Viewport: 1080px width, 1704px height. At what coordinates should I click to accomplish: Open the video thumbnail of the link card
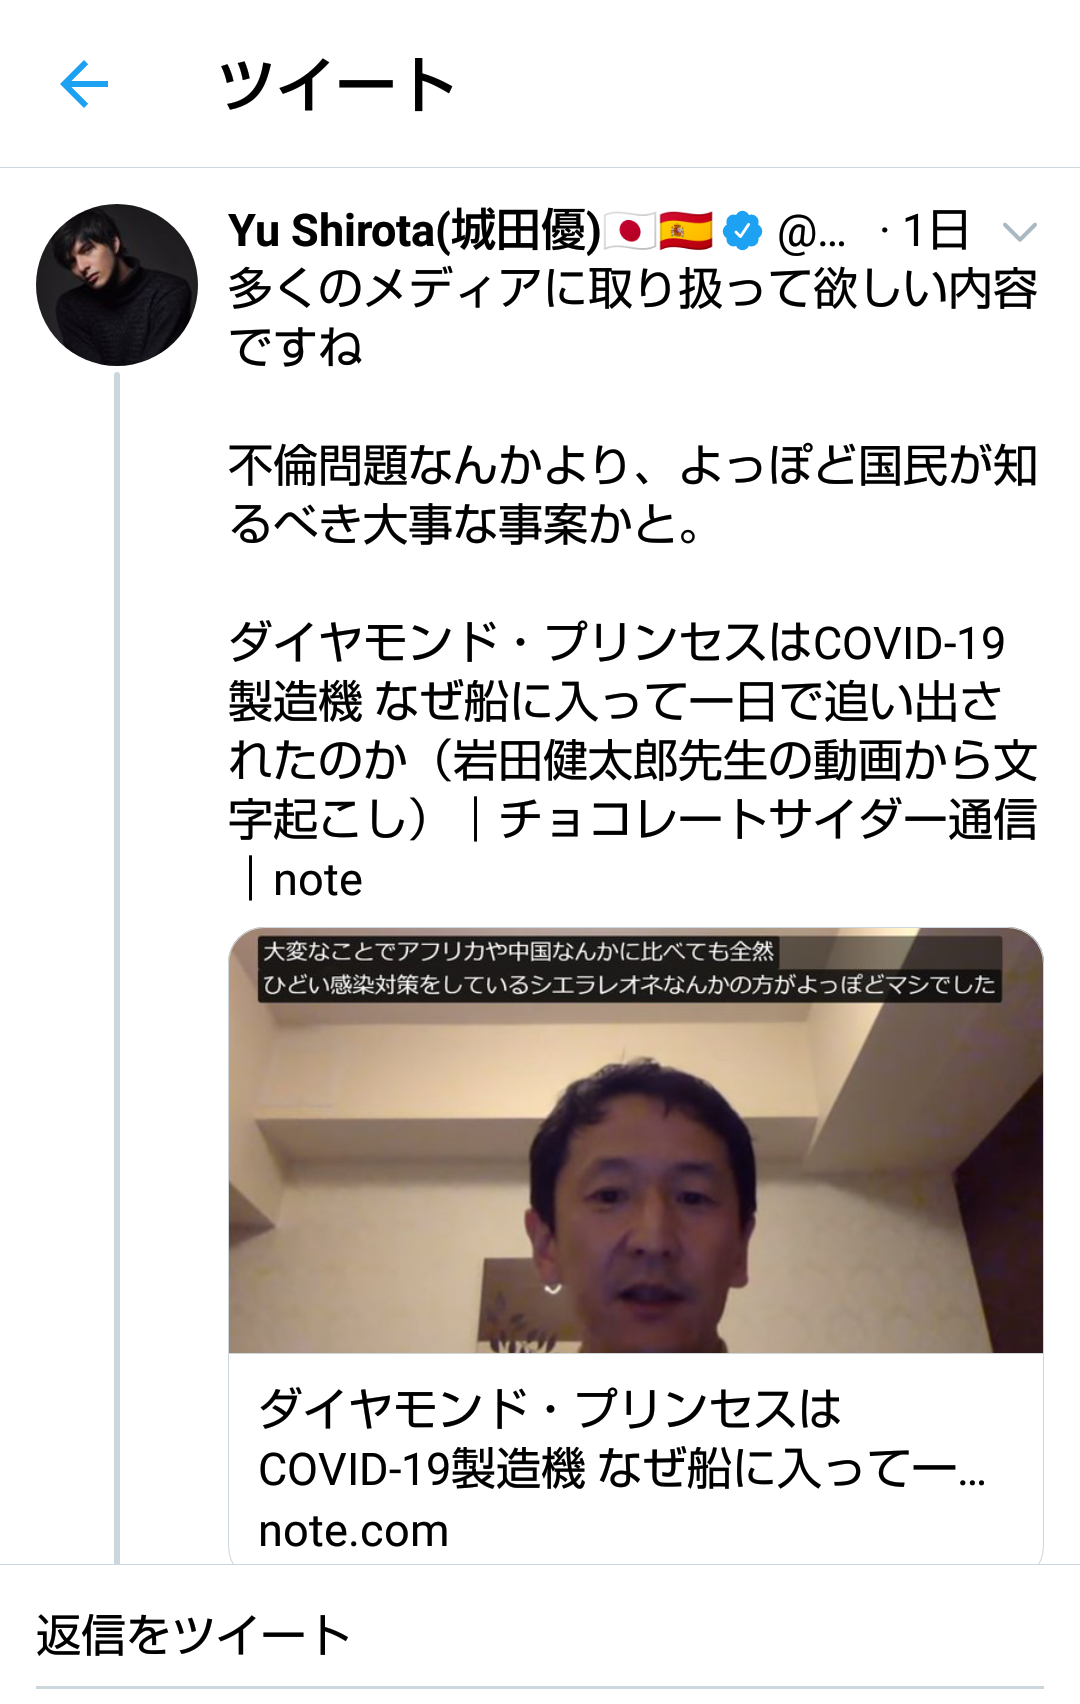coord(636,1140)
